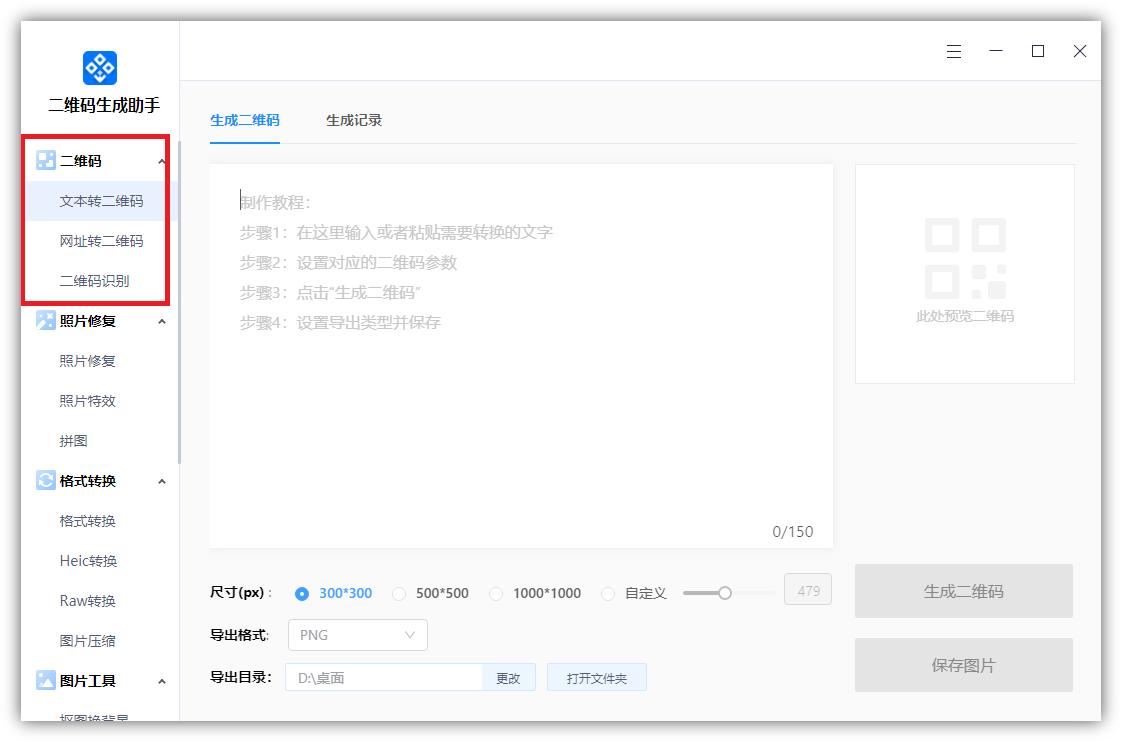Viewport: 1122px width, 742px height.
Task: Click the 生成二维码 generate button
Action: pos(963,591)
